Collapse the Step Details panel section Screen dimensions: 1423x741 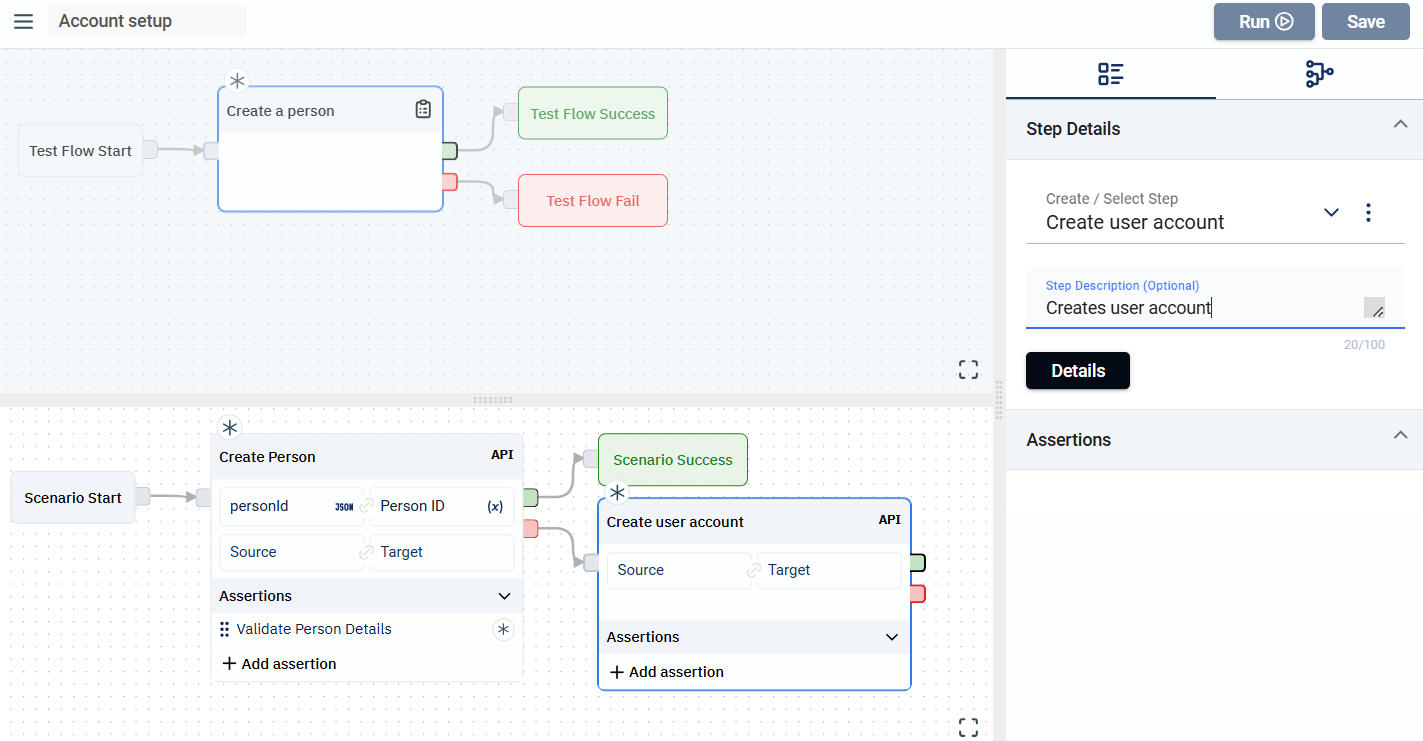(x=1400, y=125)
